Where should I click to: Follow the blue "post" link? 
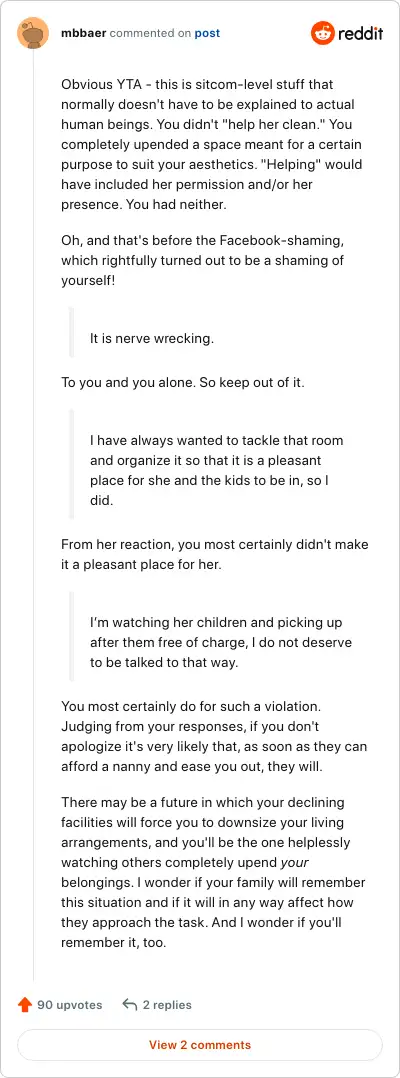click(x=207, y=33)
